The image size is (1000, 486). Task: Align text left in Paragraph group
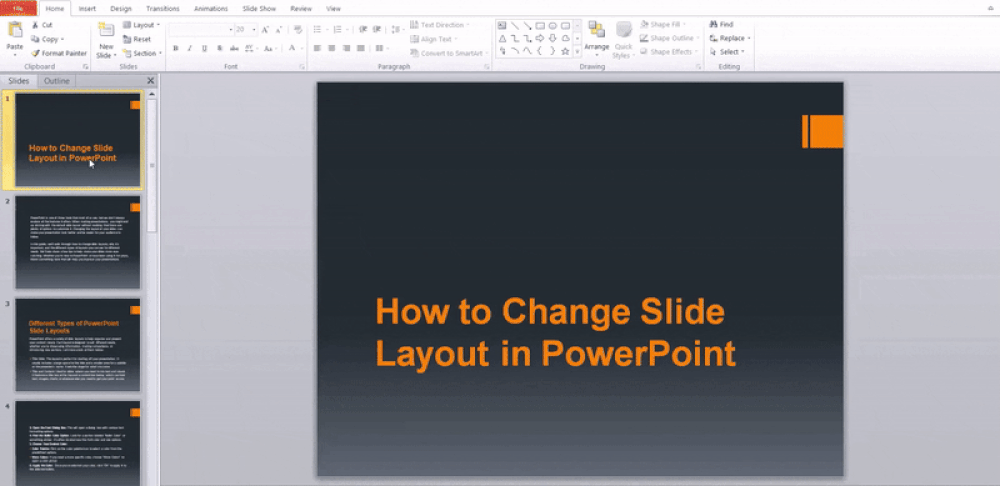pos(317,48)
